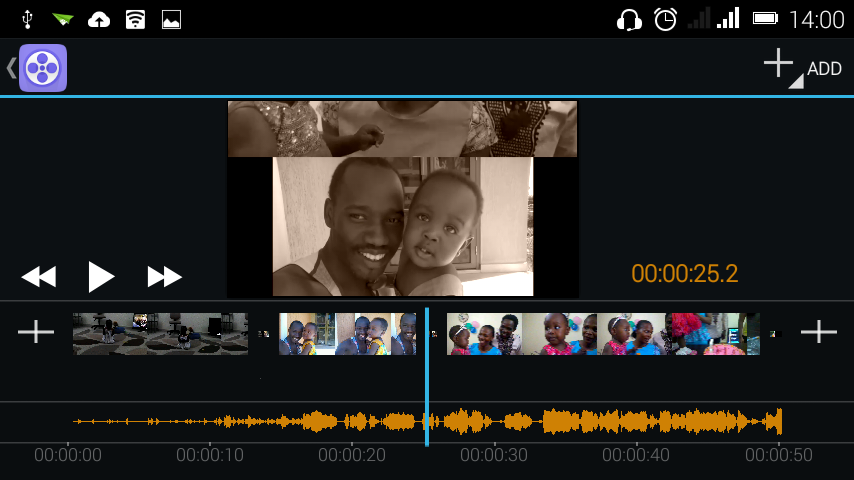Fast forward the video preview
Image resolution: width=854 pixels, height=480 pixels.
(x=164, y=277)
